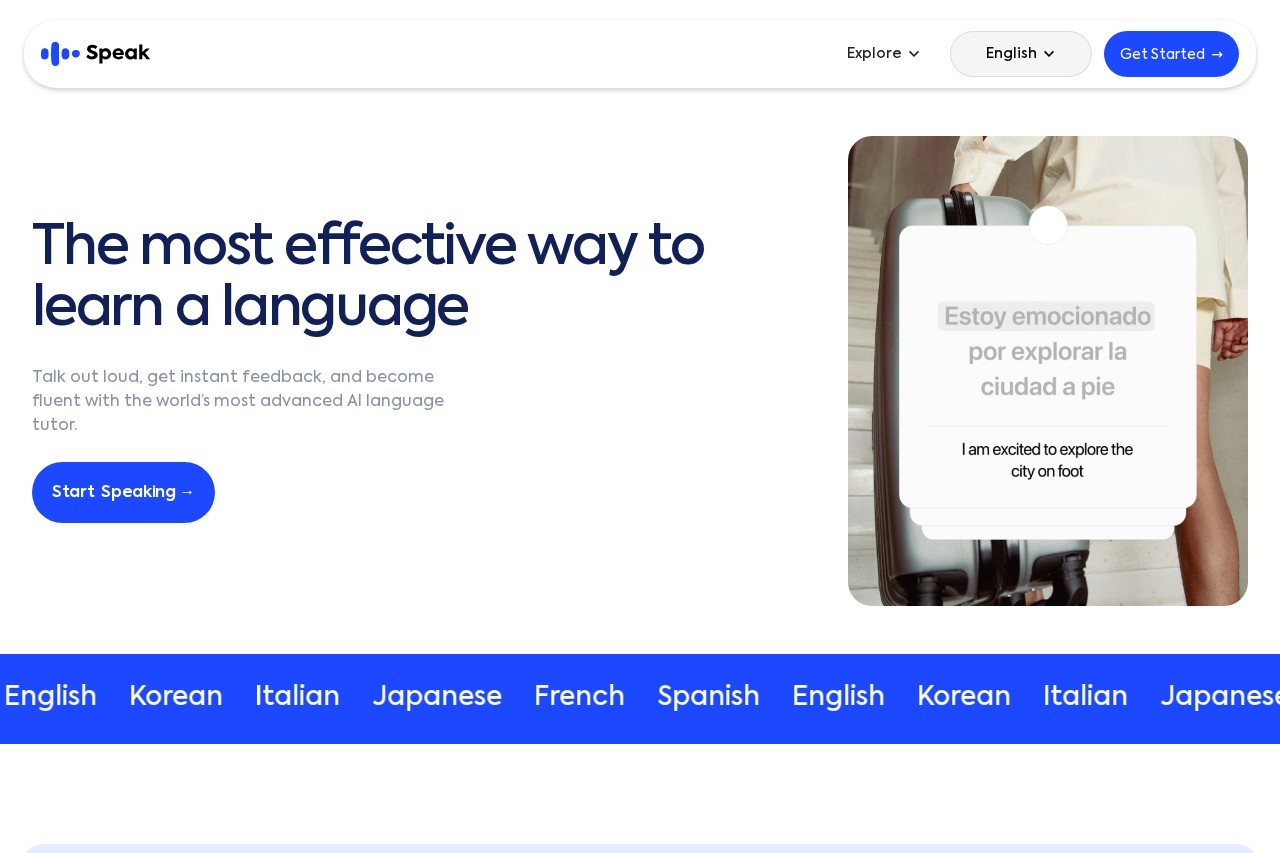This screenshot has width=1280, height=853.
Task: Click the chevron on the English language selector
Action: point(1049,54)
